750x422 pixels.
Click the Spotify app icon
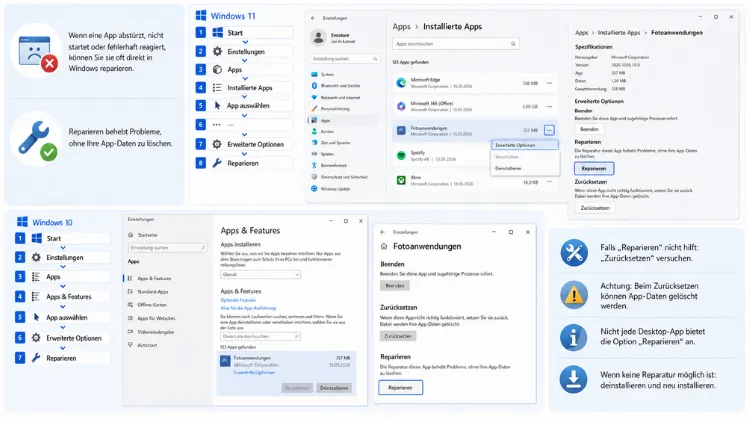click(x=401, y=155)
